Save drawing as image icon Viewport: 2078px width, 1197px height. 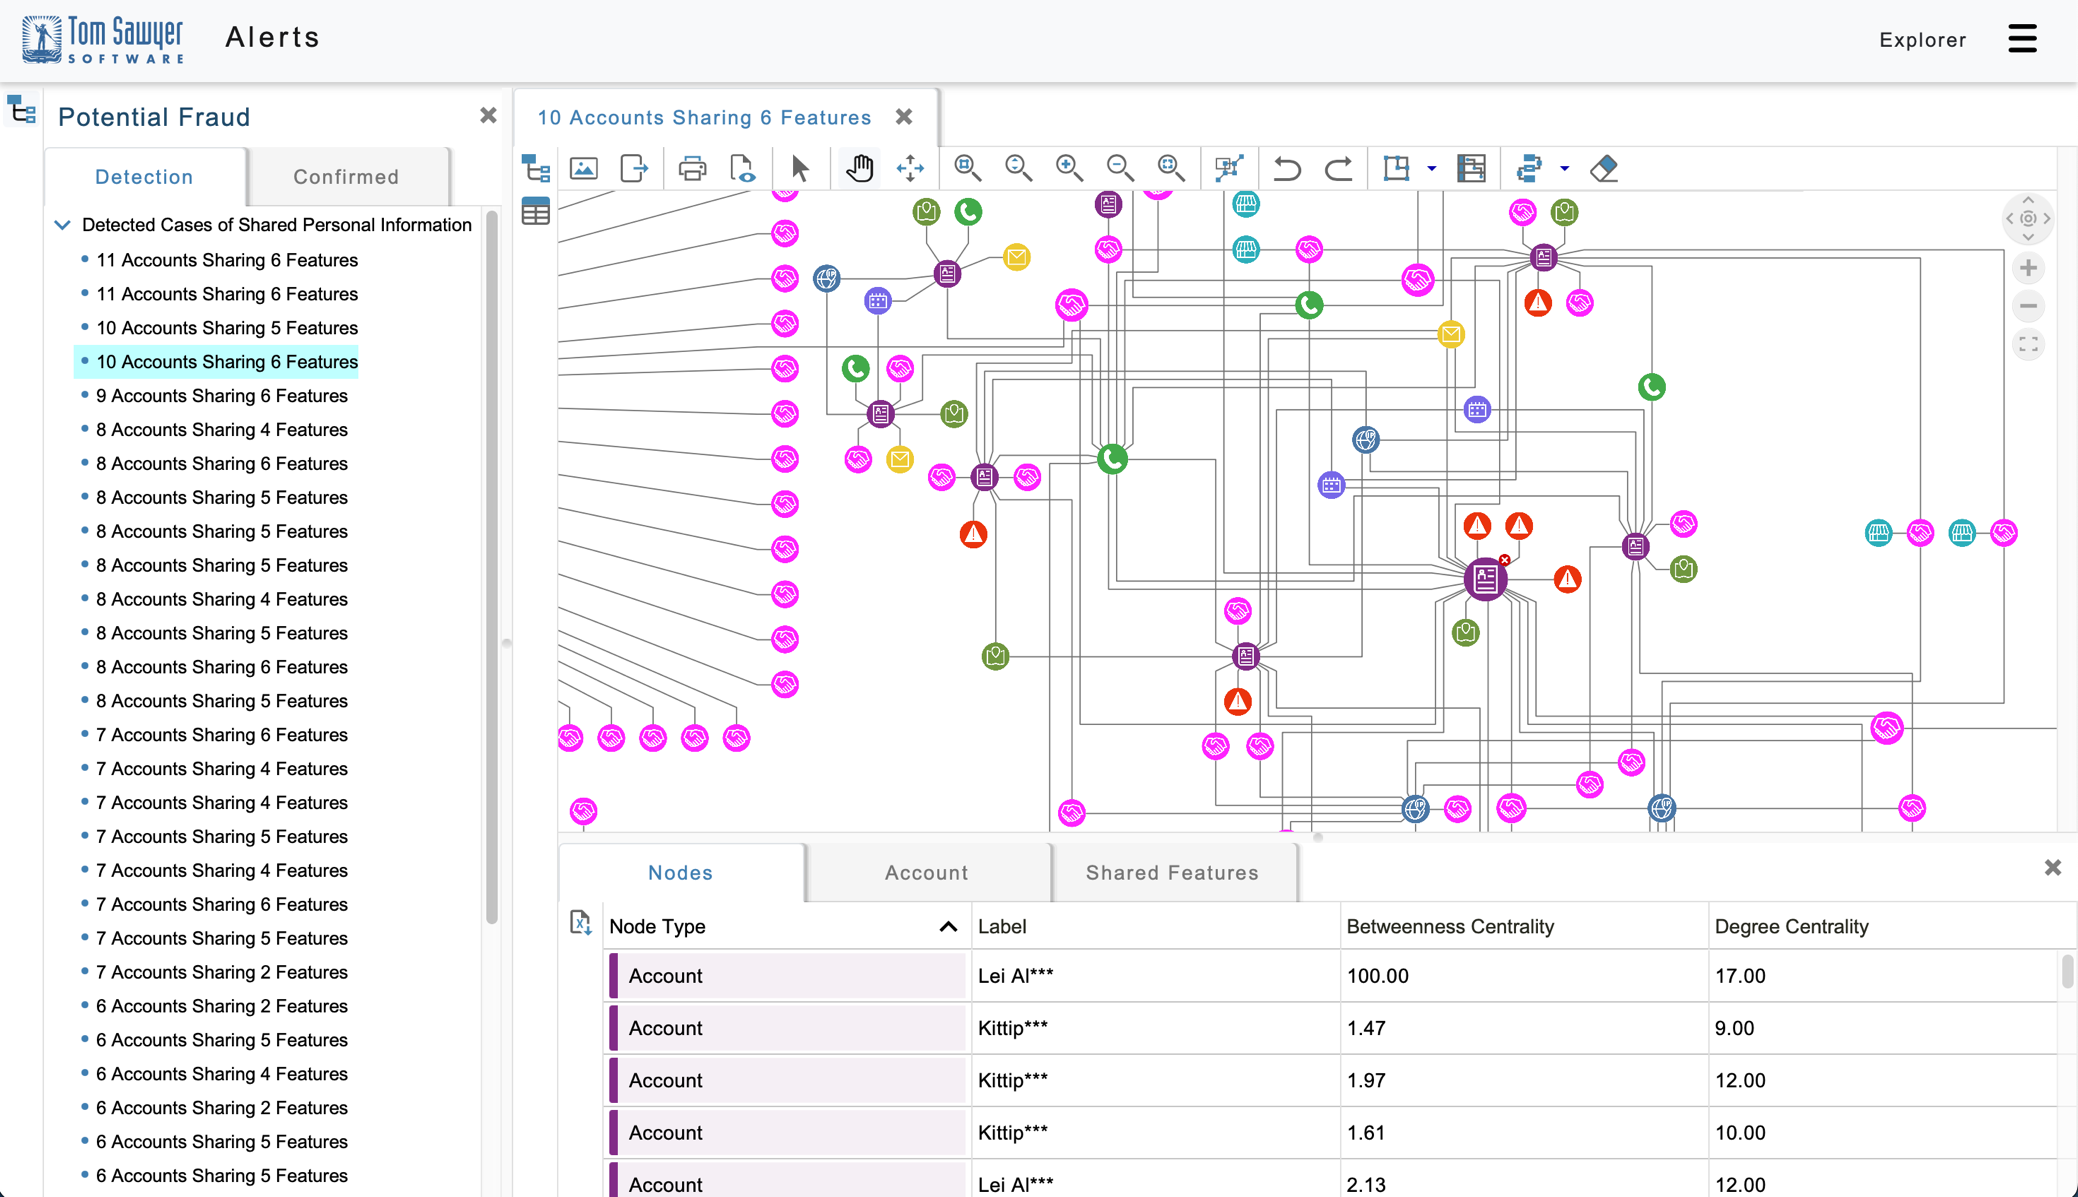(584, 168)
